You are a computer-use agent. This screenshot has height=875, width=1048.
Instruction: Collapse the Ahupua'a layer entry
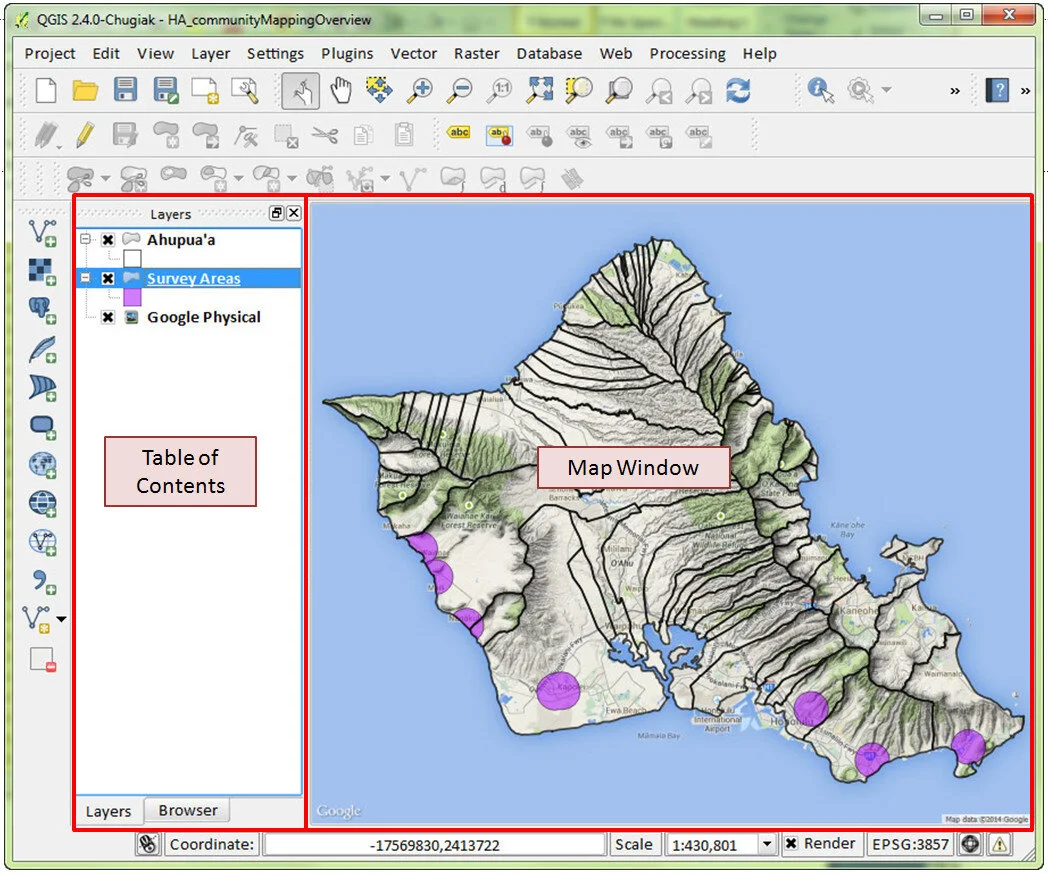pos(86,240)
